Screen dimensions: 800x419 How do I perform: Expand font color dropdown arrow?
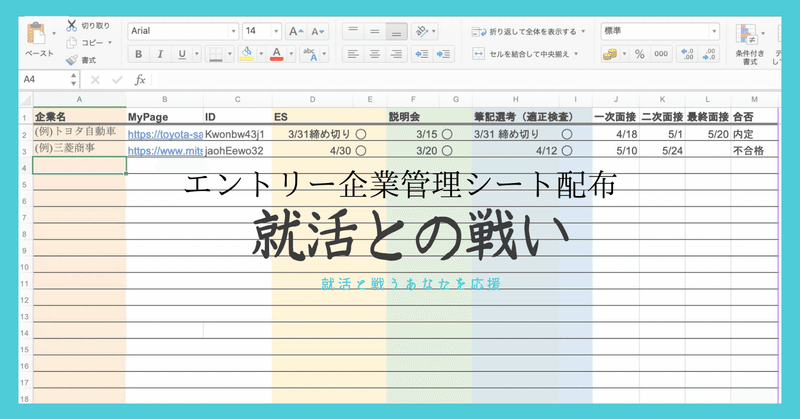(291, 54)
